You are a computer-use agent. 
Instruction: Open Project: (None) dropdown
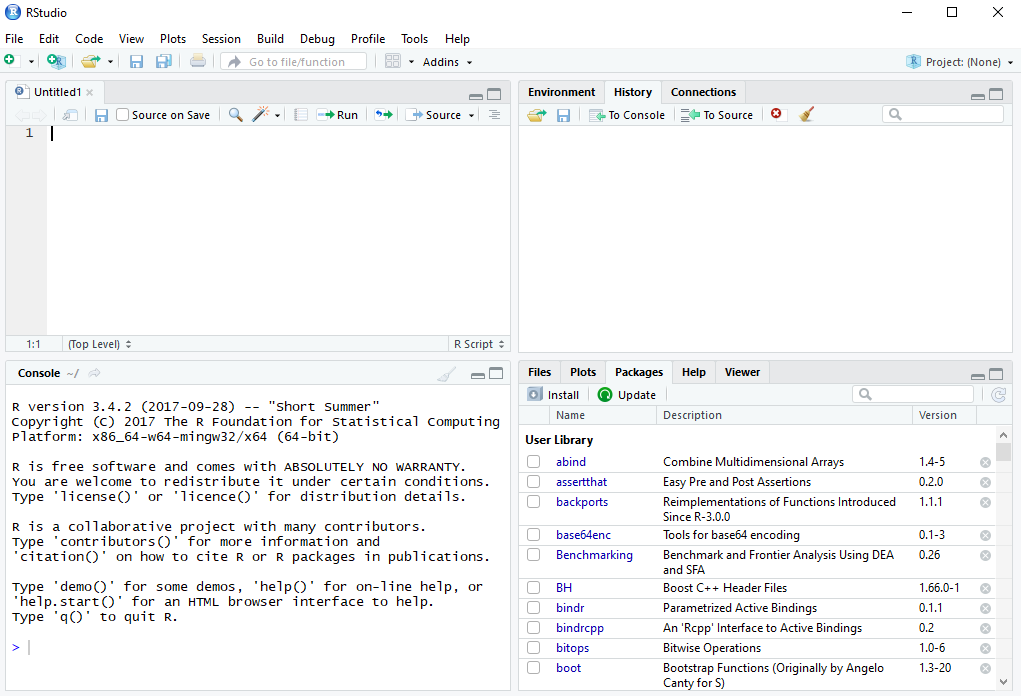pyautogui.click(x=960, y=62)
